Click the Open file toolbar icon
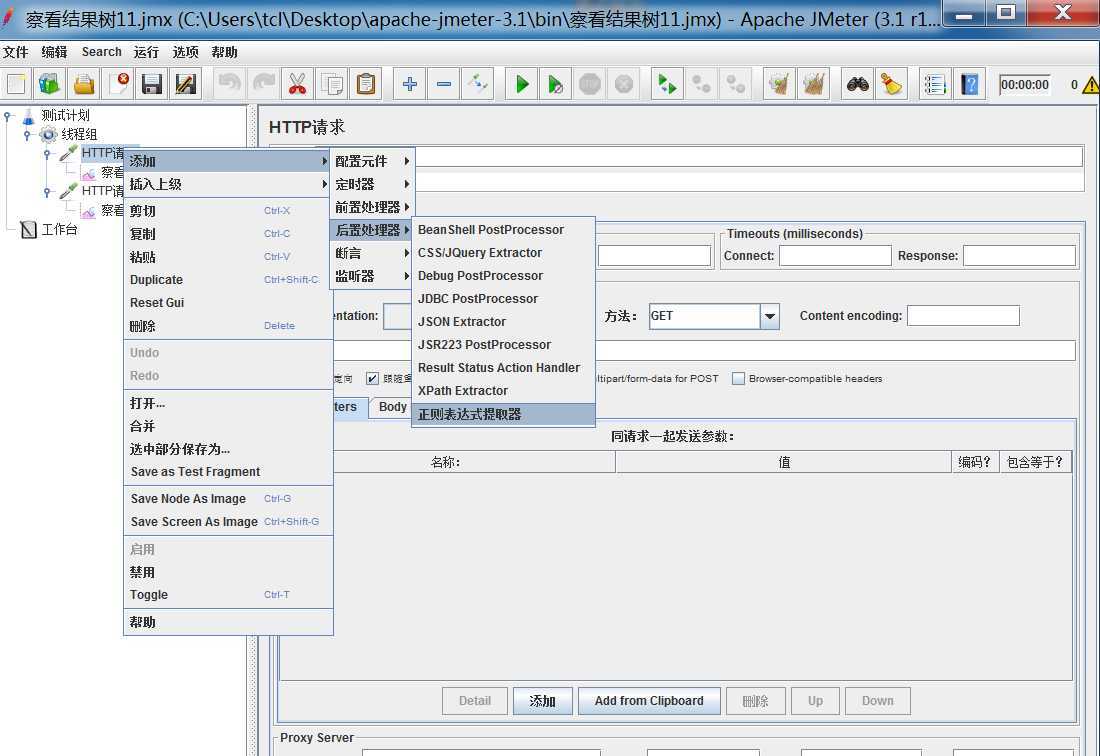1100x756 pixels. click(83, 85)
